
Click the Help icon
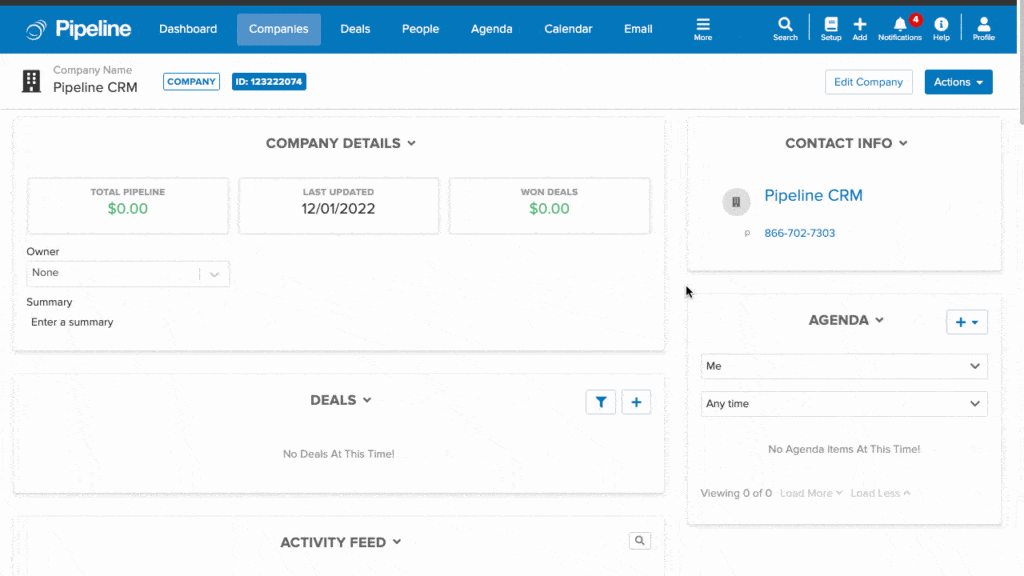[940, 27]
